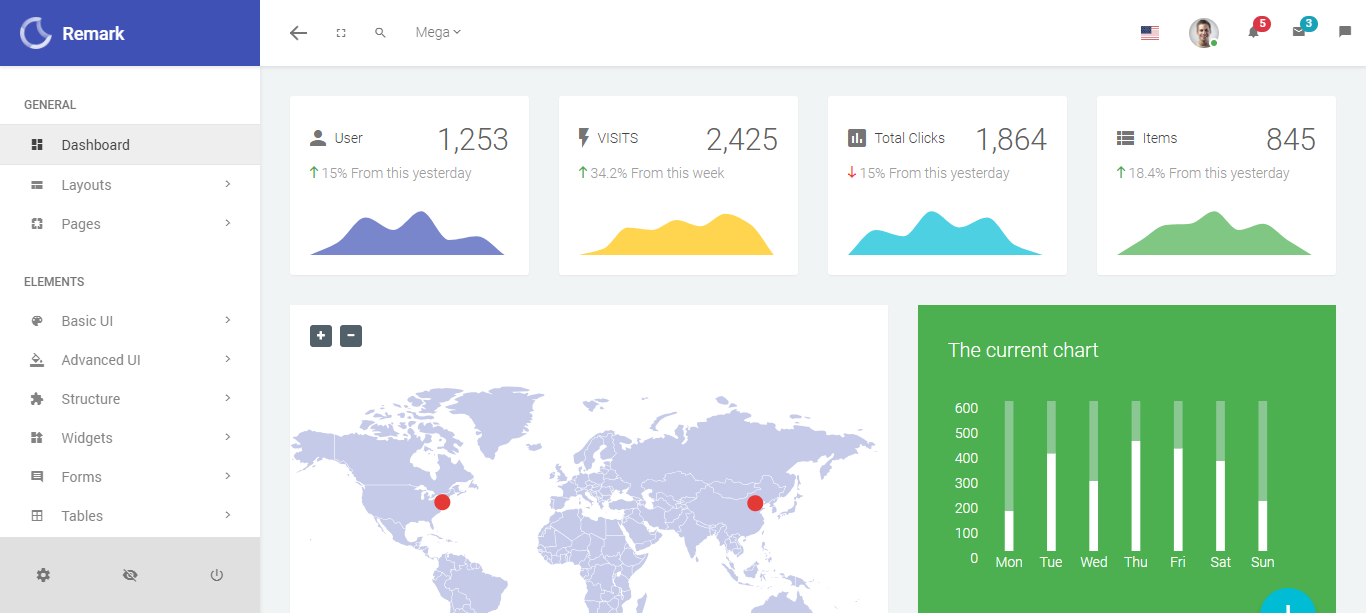The height and width of the screenshot is (613, 1366).
Task: Click the search magnifier icon
Action: point(380,33)
